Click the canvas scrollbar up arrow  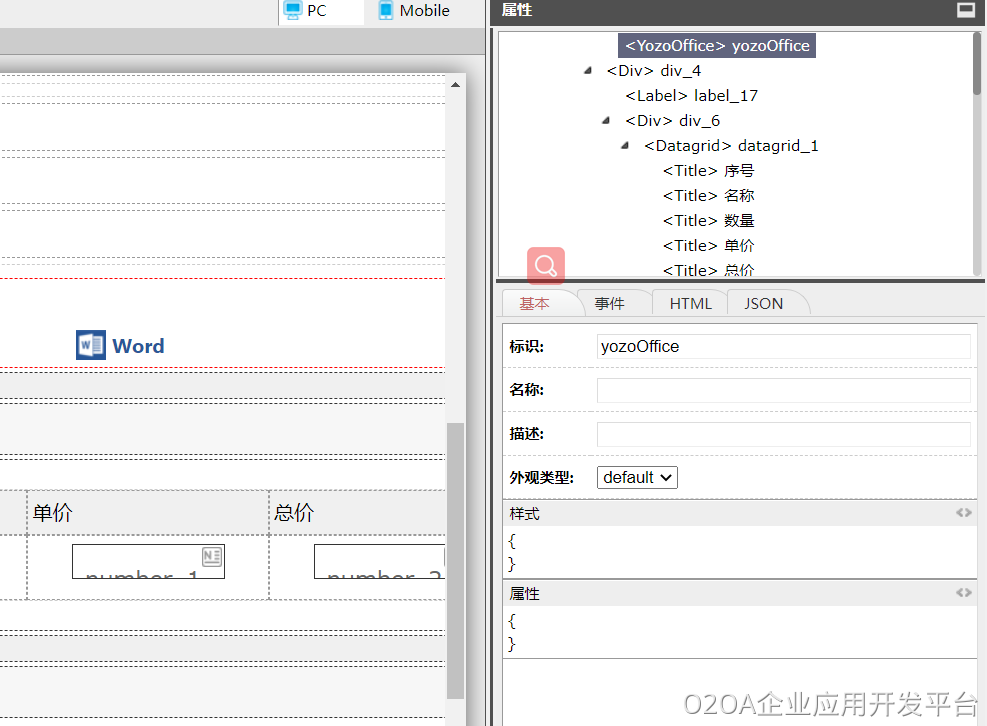[455, 85]
